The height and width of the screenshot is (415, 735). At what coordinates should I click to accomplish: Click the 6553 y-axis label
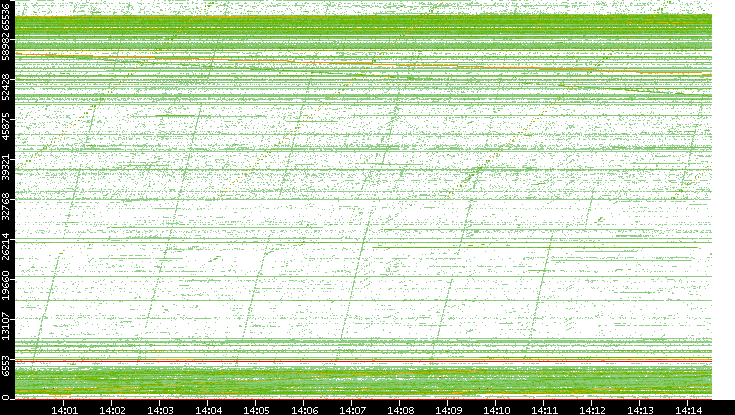[x=5, y=365]
